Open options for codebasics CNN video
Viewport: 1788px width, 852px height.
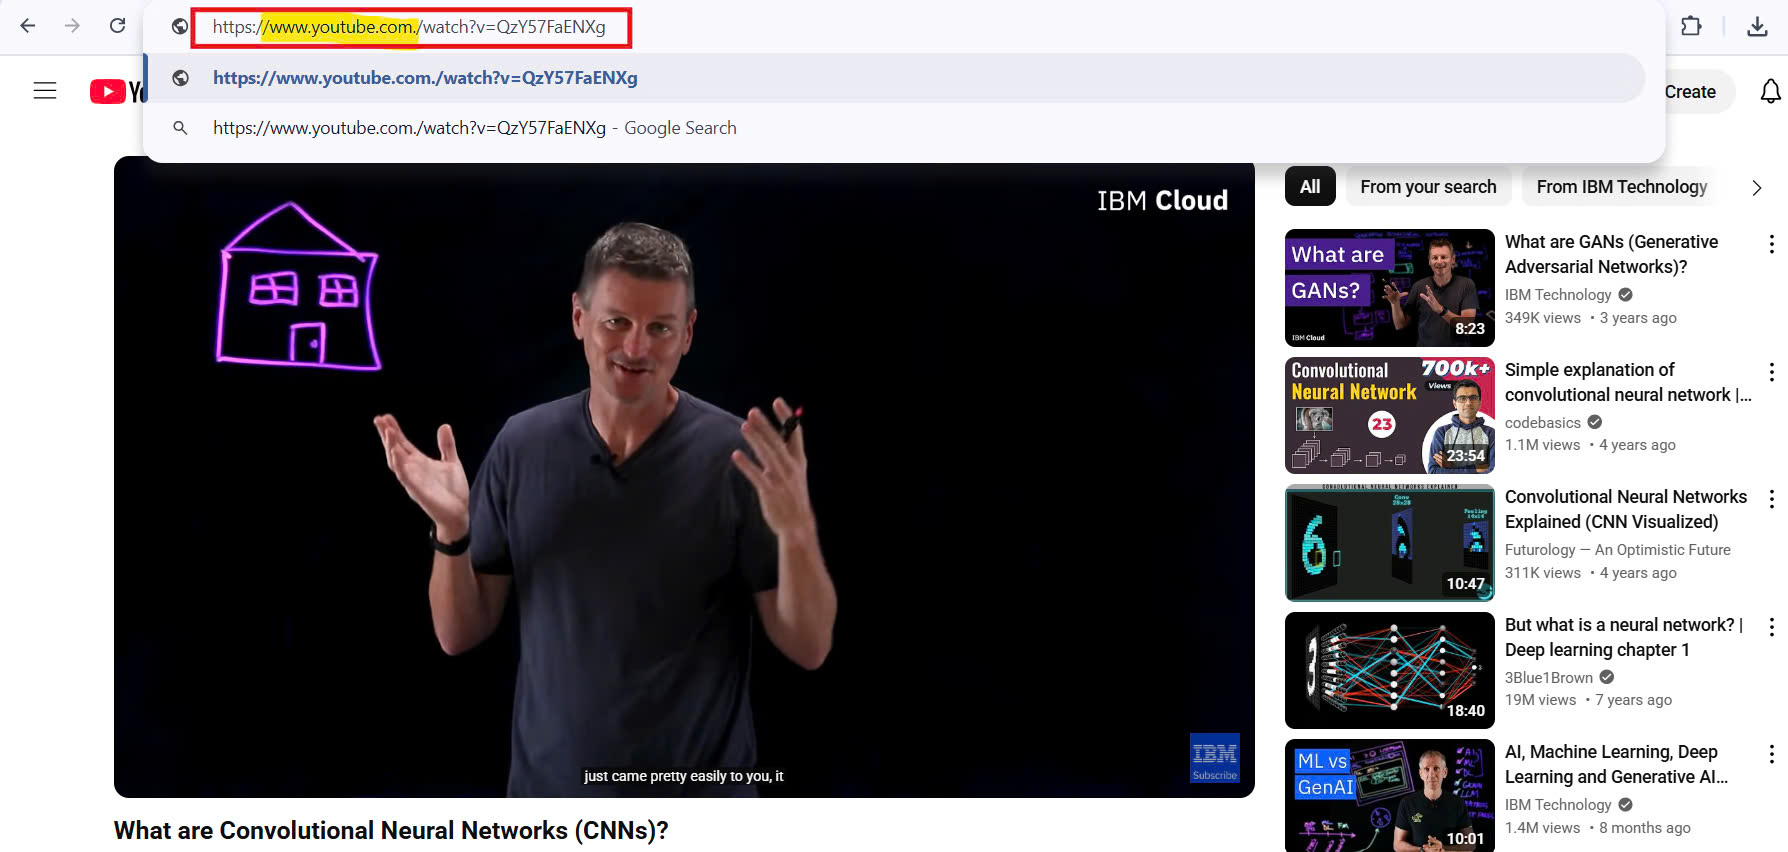pos(1771,372)
